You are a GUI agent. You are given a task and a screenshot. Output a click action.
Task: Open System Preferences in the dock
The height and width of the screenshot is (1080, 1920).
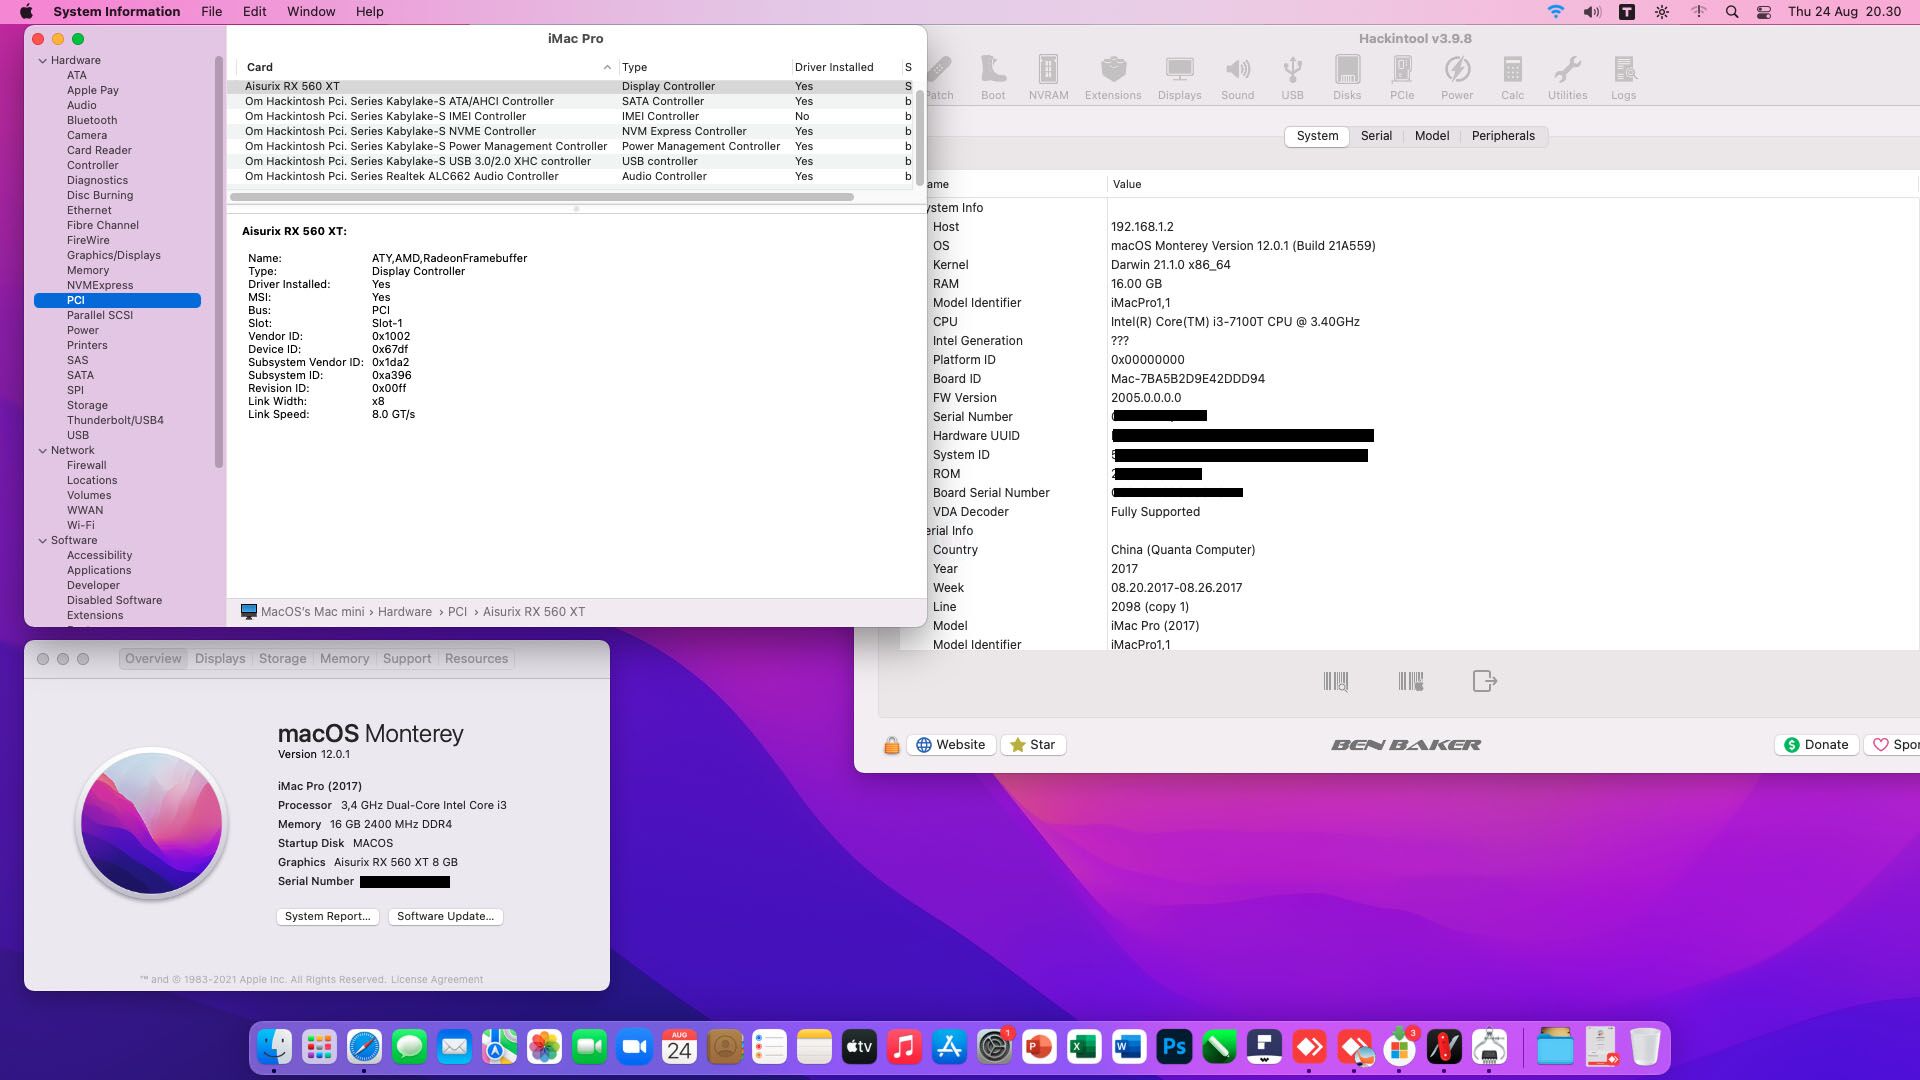[994, 1047]
